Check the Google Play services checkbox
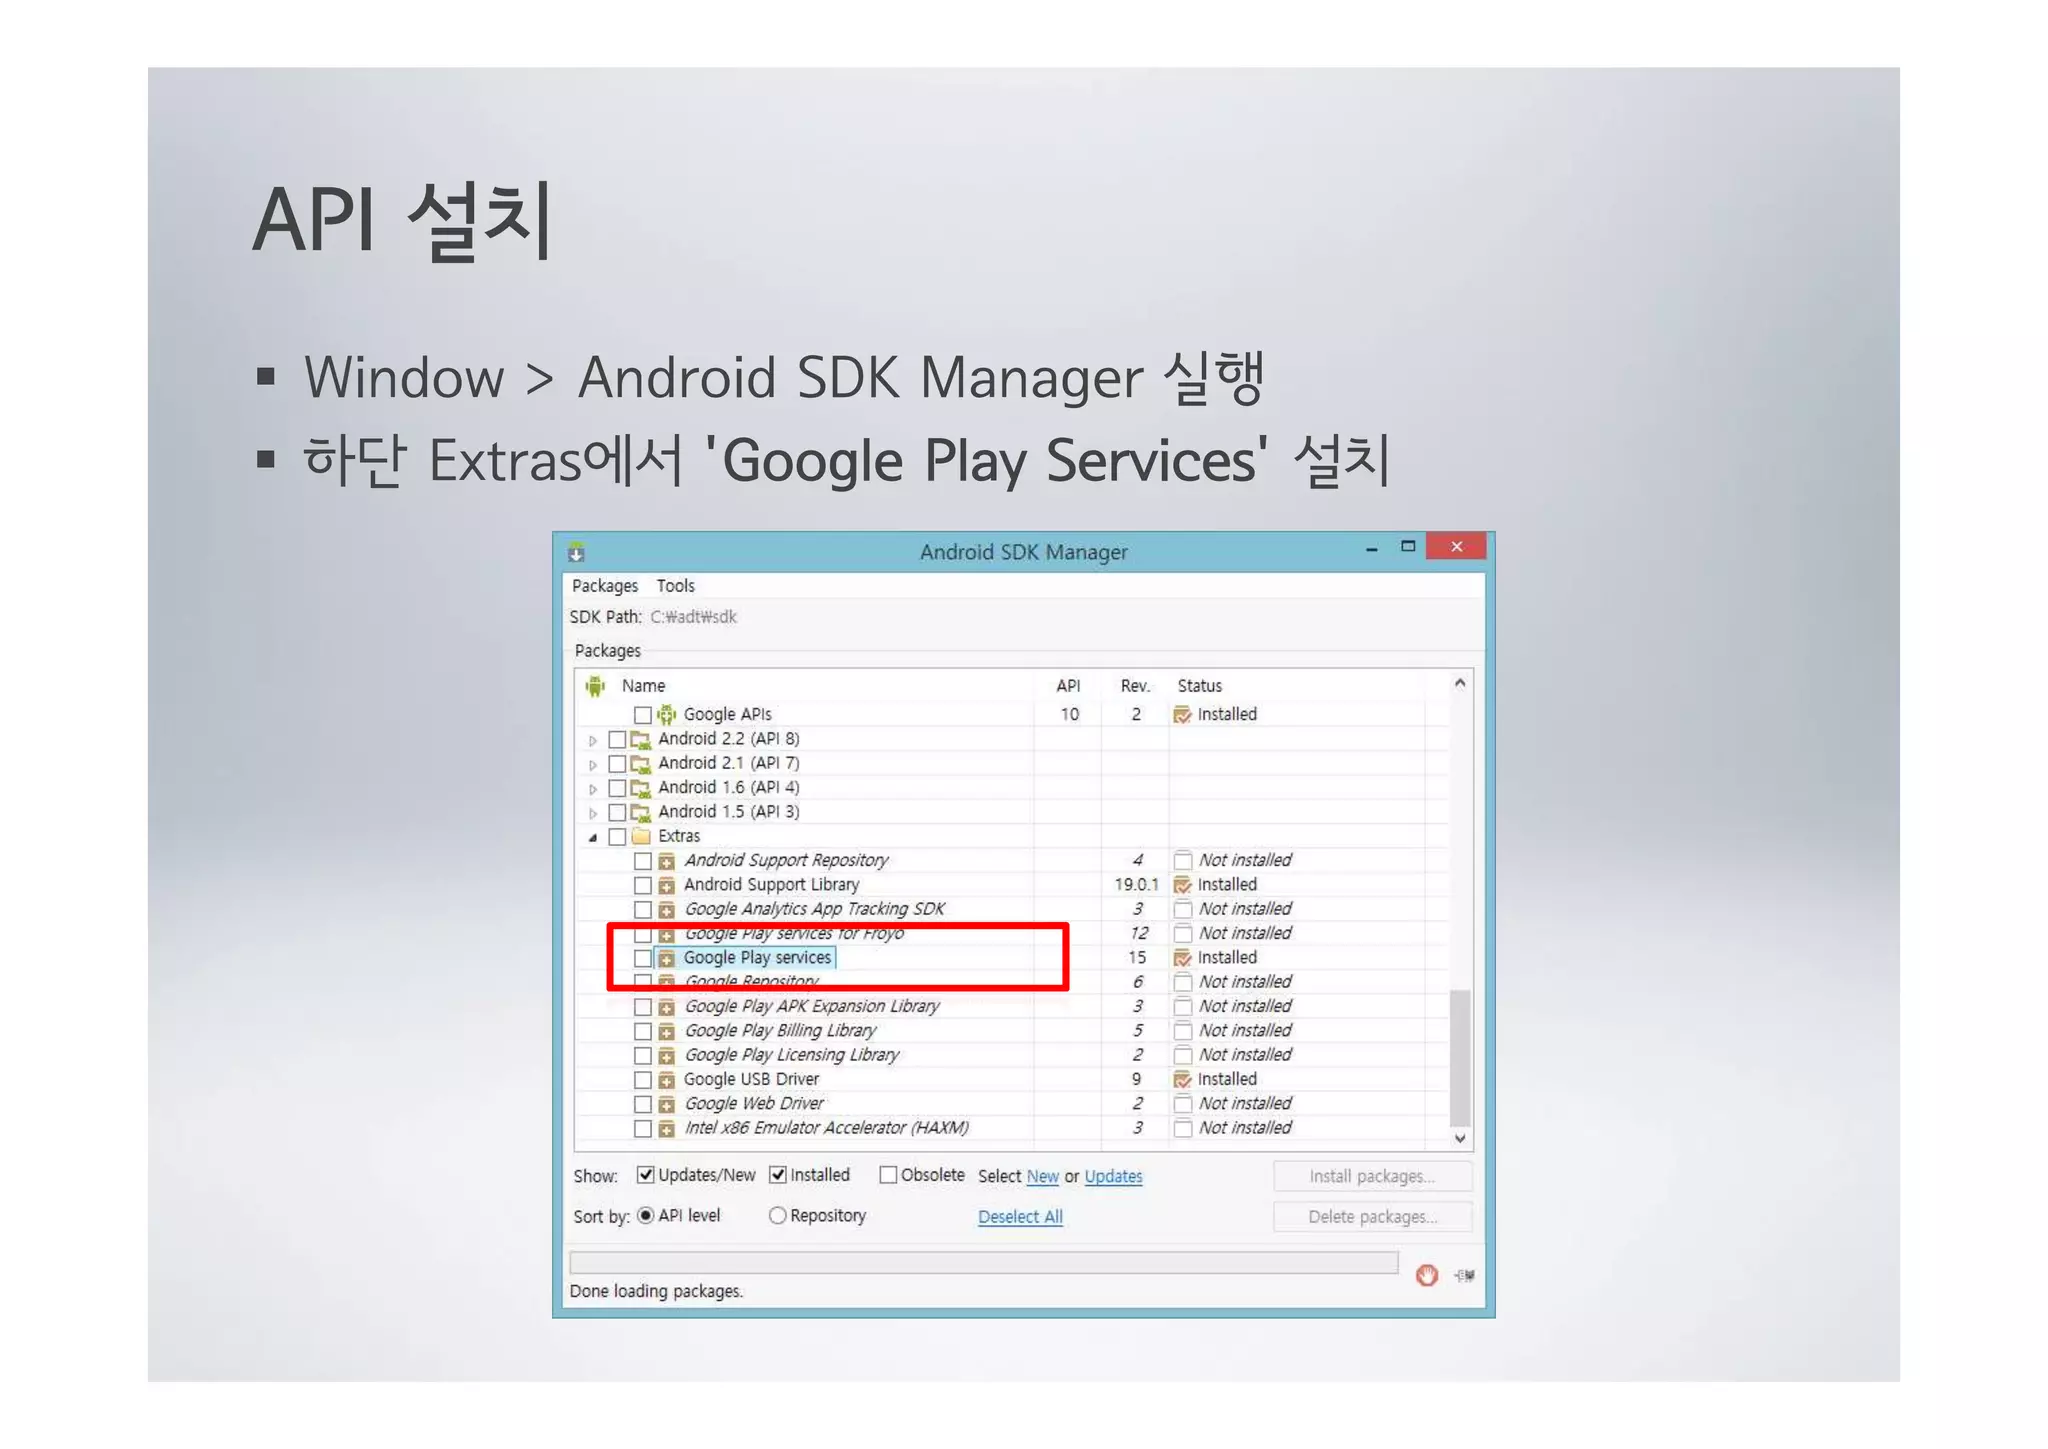Image resolution: width=2048 pixels, height=1449 pixels. [643, 958]
